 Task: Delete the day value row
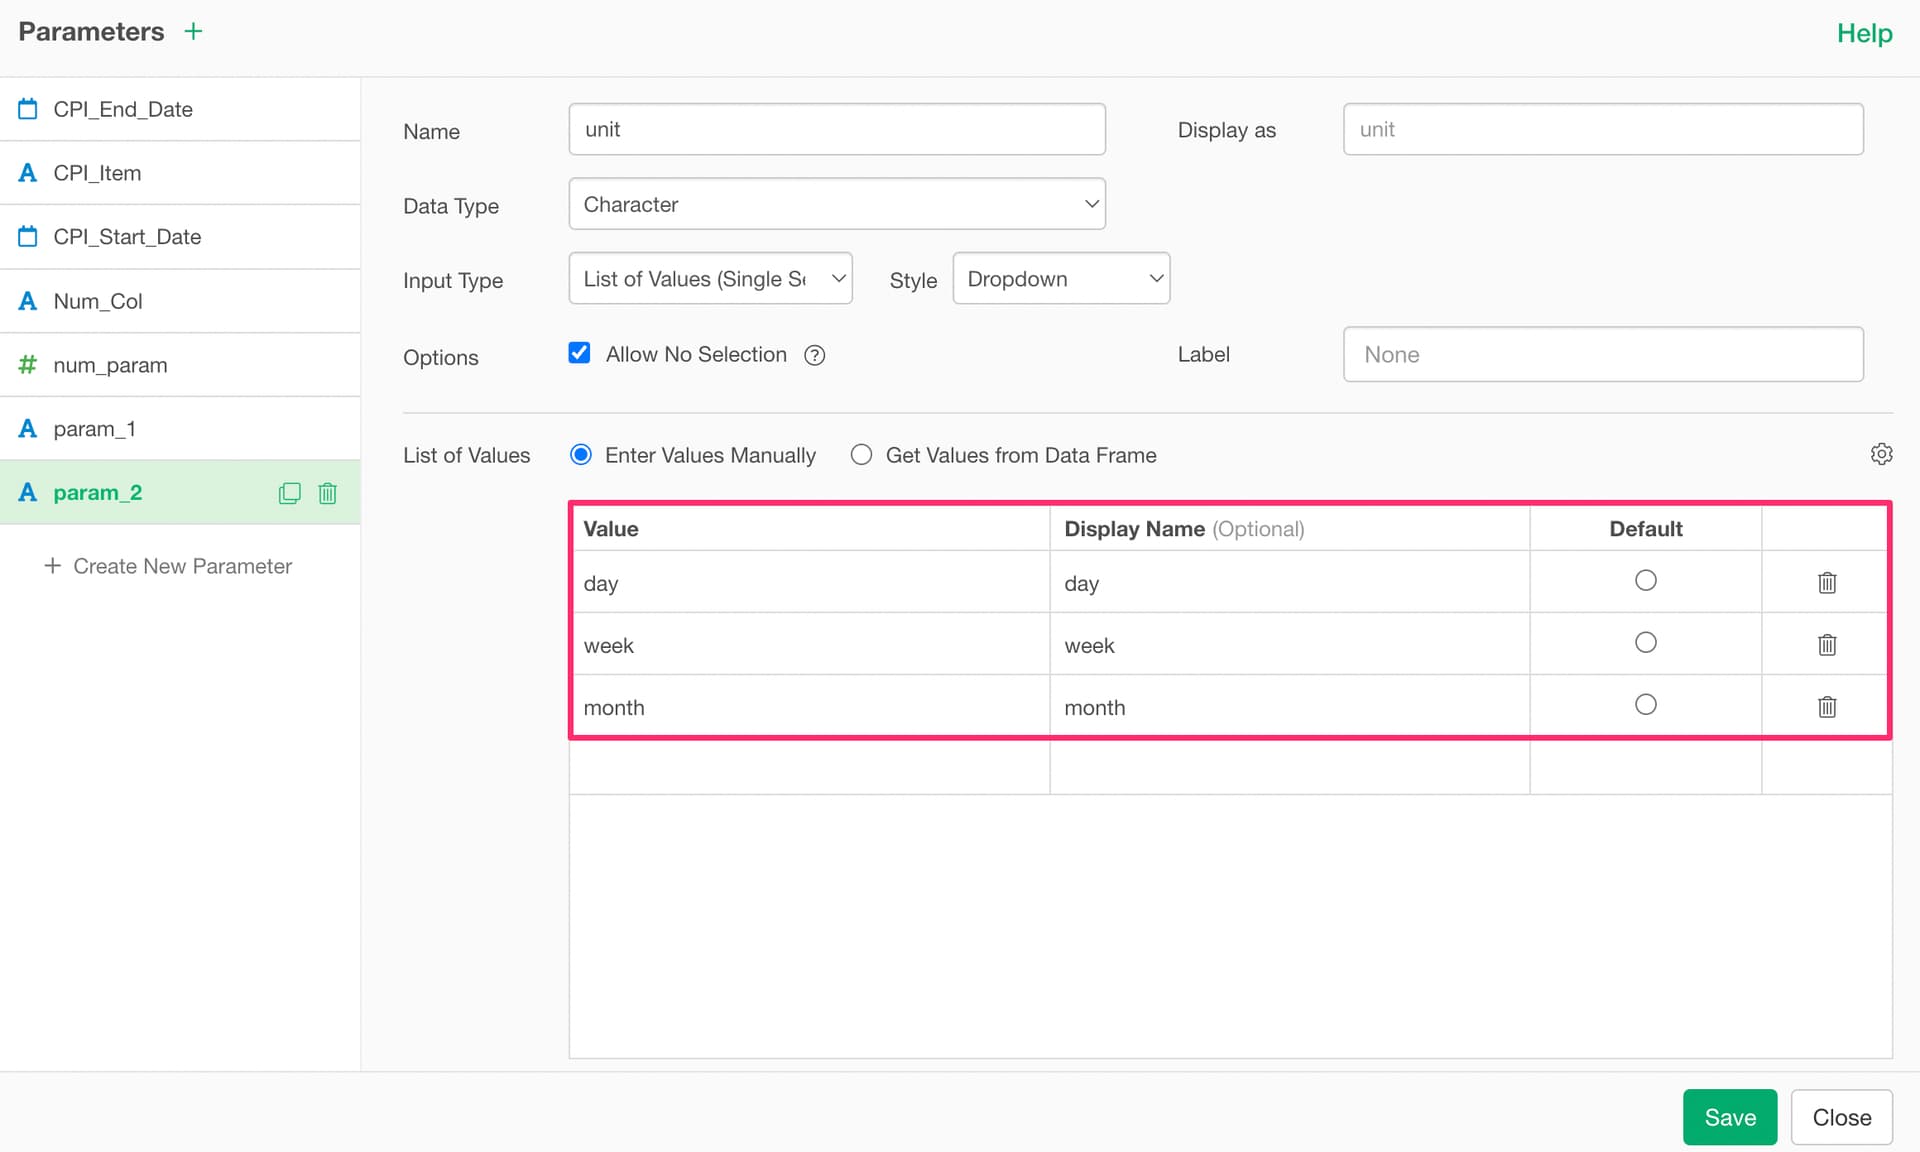pyautogui.click(x=1827, y=582)
